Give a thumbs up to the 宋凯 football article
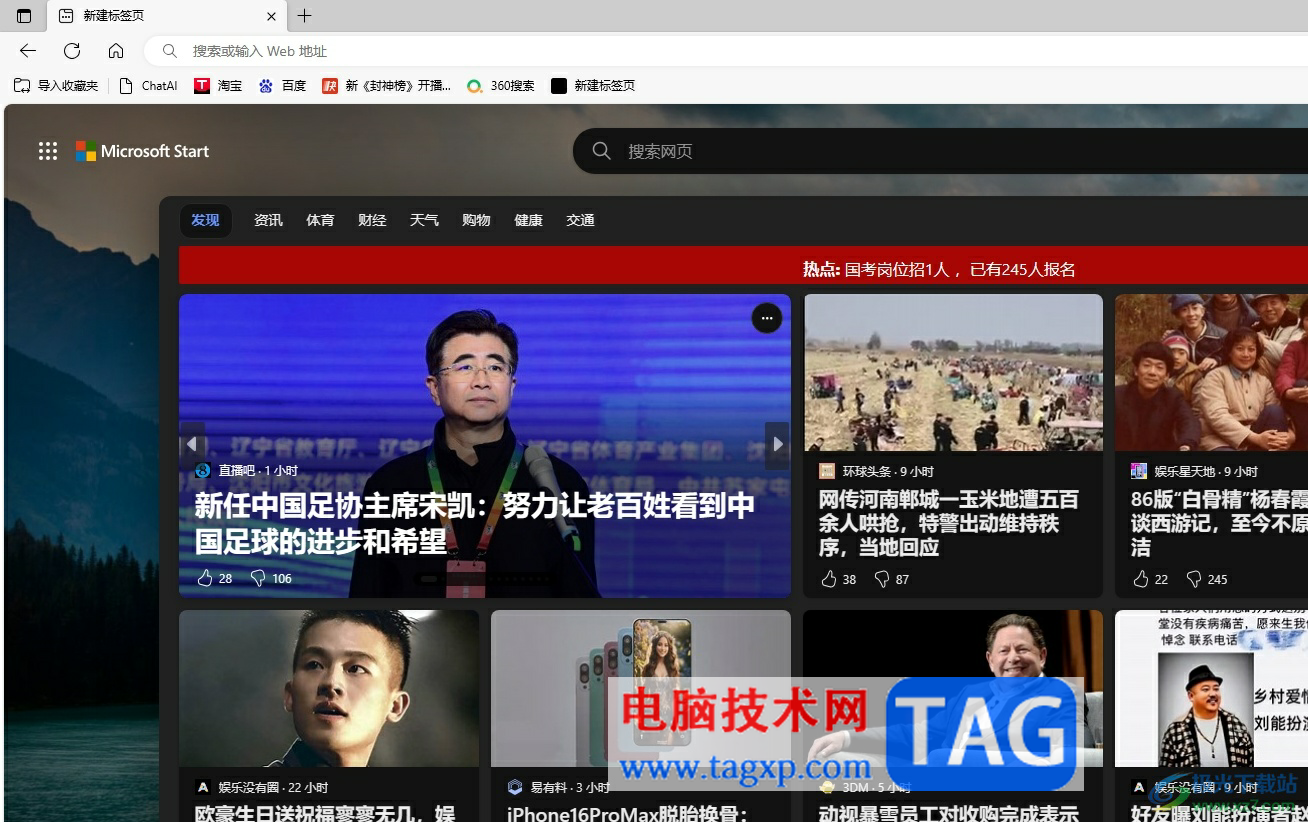This screenshot has width=1308, height=822. point(204,578)
